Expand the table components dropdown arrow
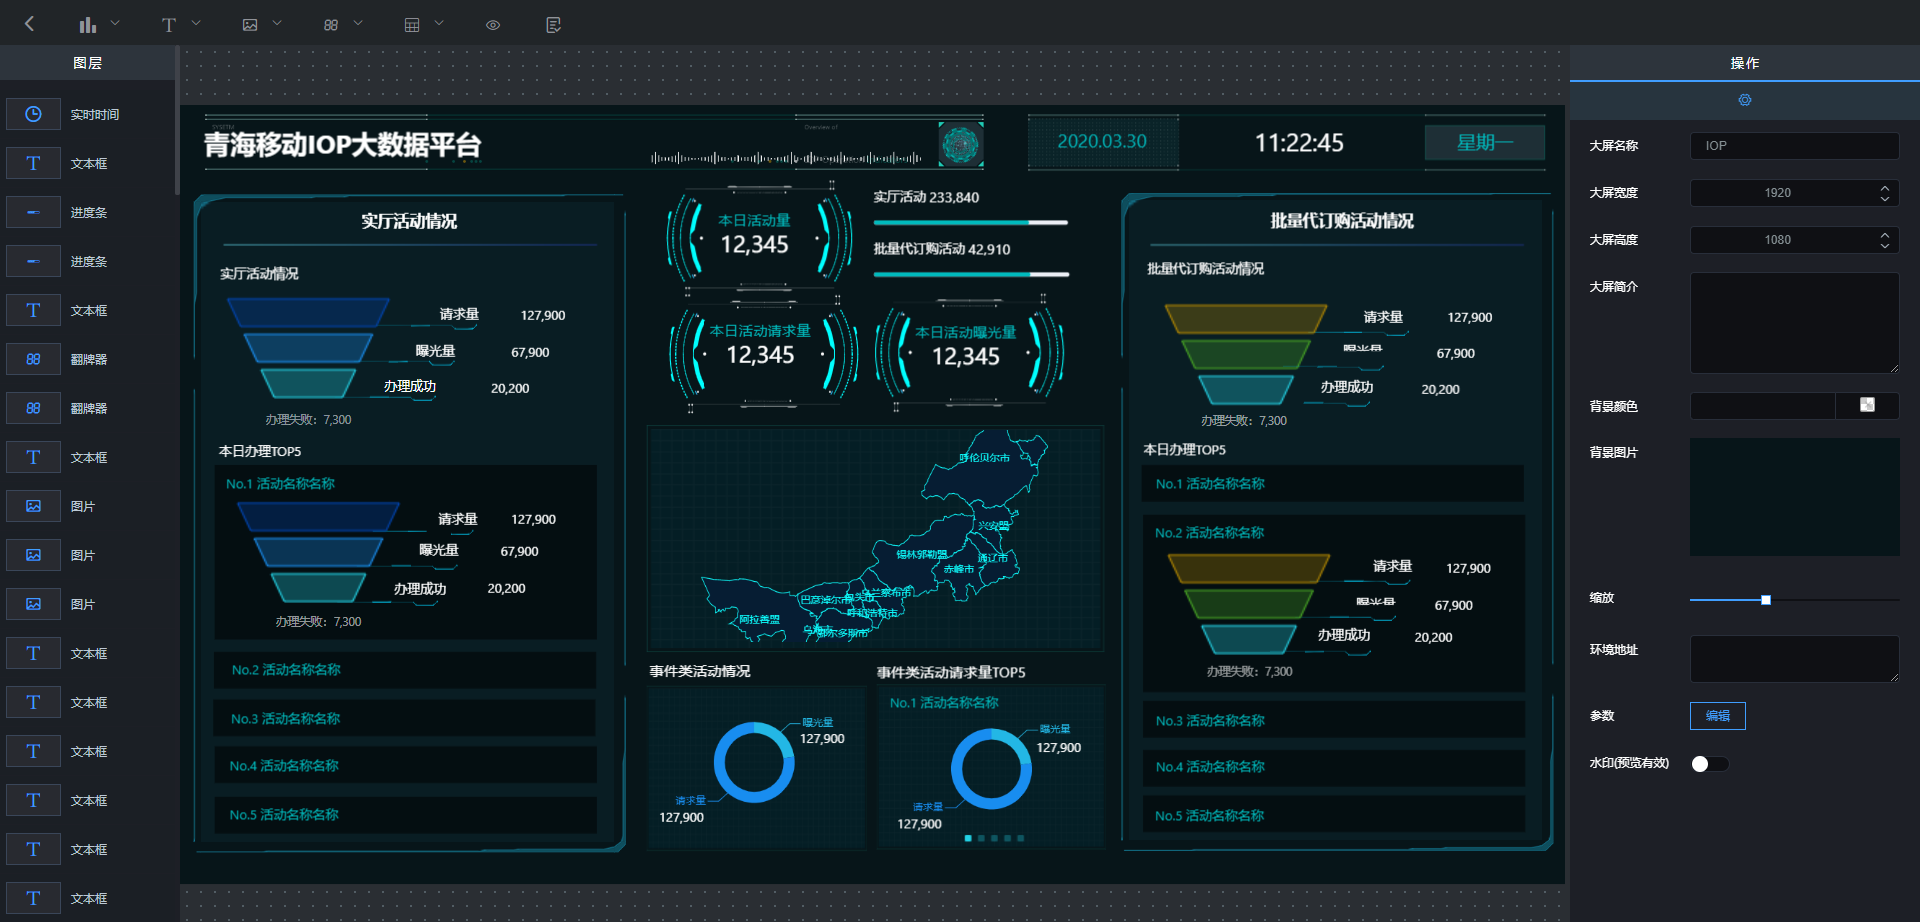Screen dimensions: 1920x922 click(439, 23)
